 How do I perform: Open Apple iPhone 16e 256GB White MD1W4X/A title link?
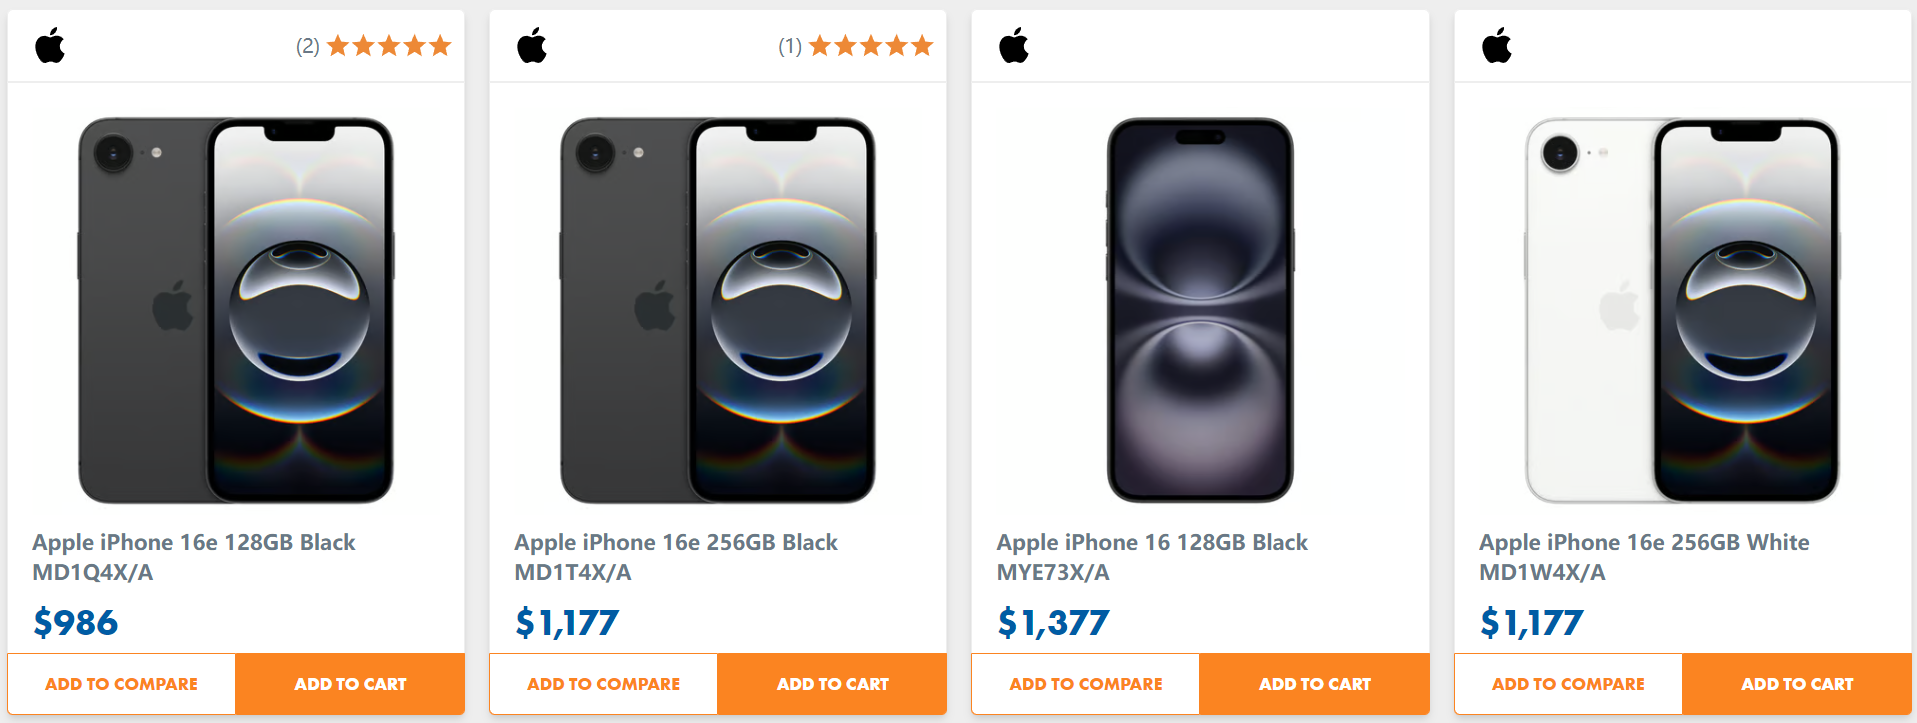click(x=1644, y=557)
